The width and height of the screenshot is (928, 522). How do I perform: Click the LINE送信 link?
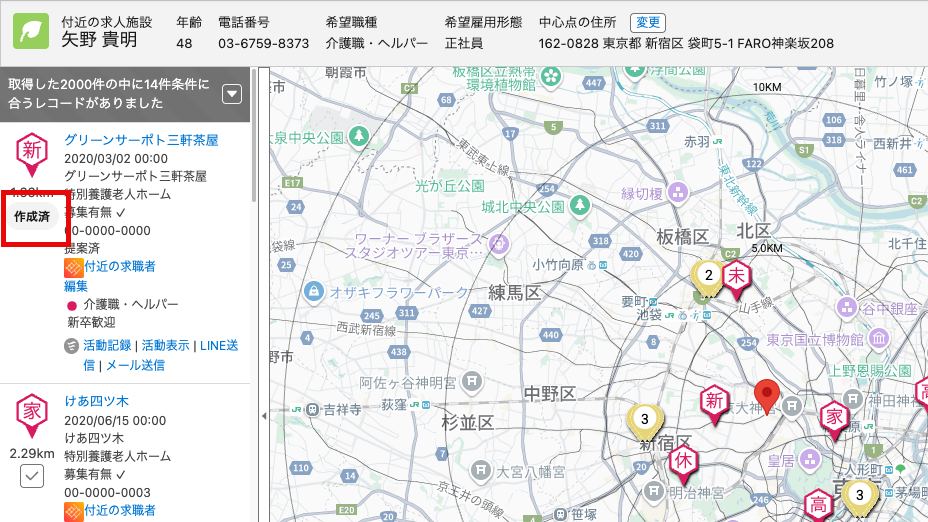(219, 346)
